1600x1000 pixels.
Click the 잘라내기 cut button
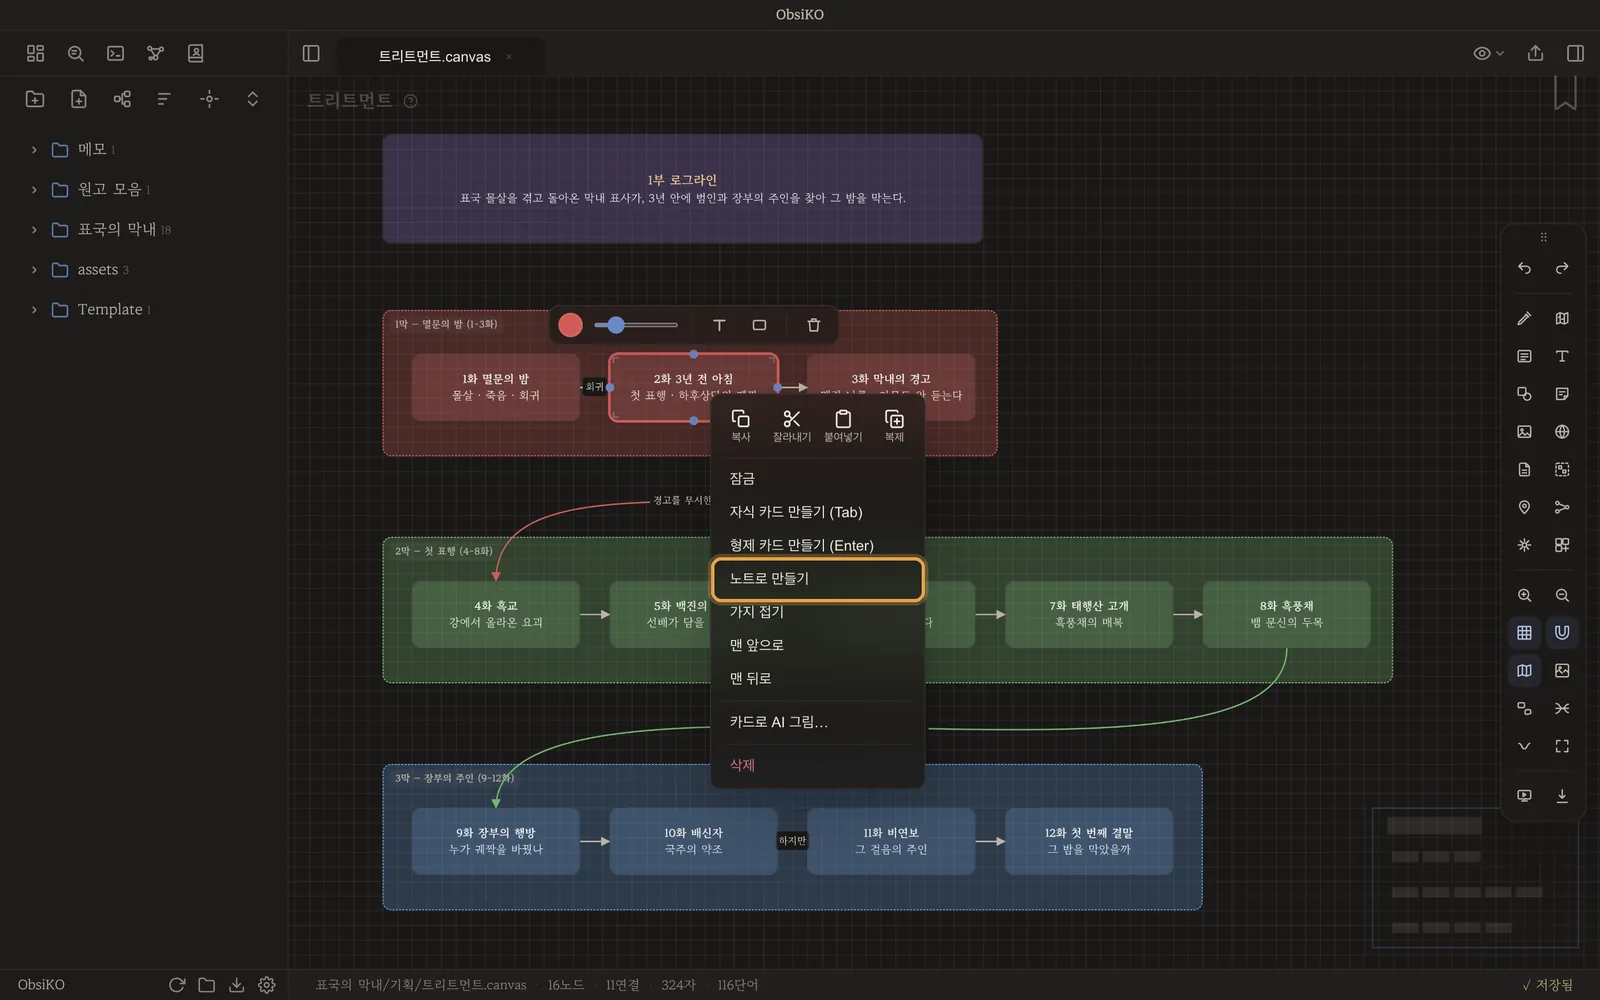(792, 425)
